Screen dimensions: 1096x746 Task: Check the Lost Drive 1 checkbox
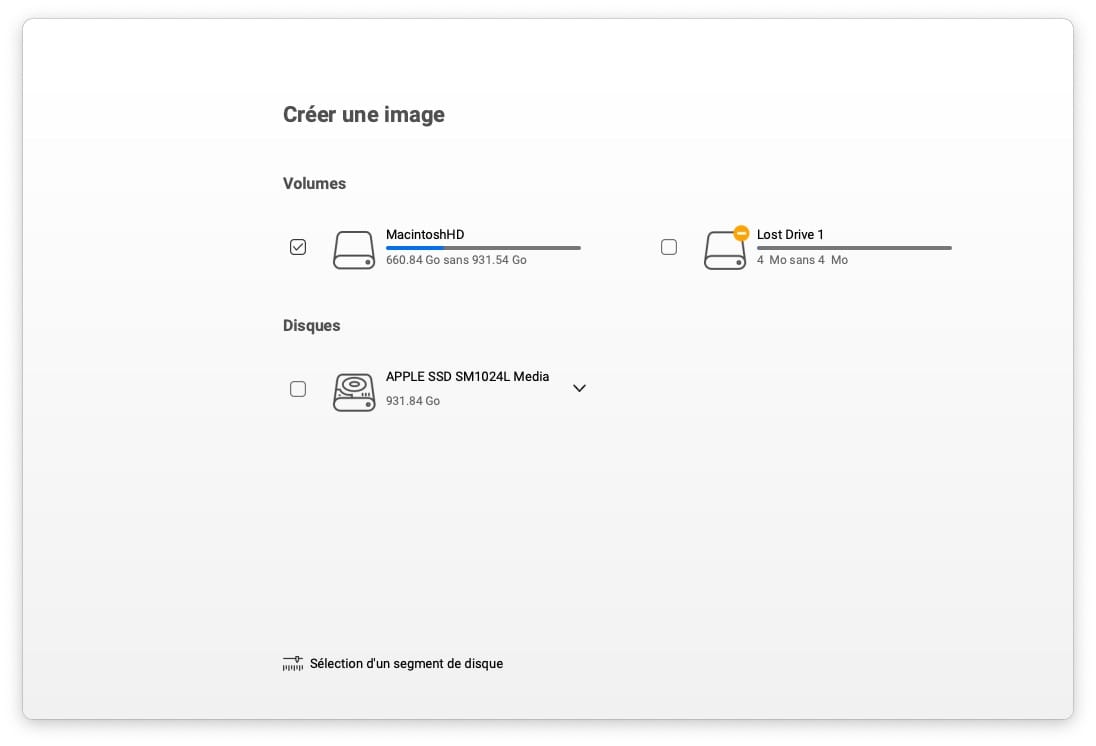coord(669,247)
